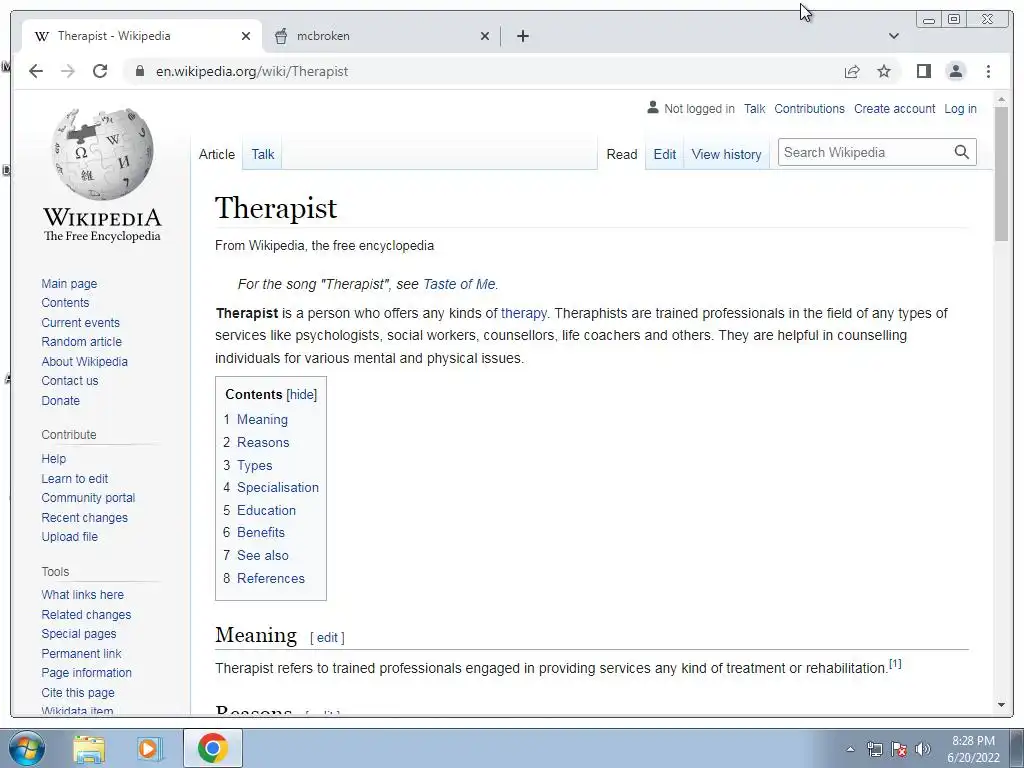The width and height of the screenshot is (1024, 768).
Task: Click What links here under Tools
Action: click(82, 594)
